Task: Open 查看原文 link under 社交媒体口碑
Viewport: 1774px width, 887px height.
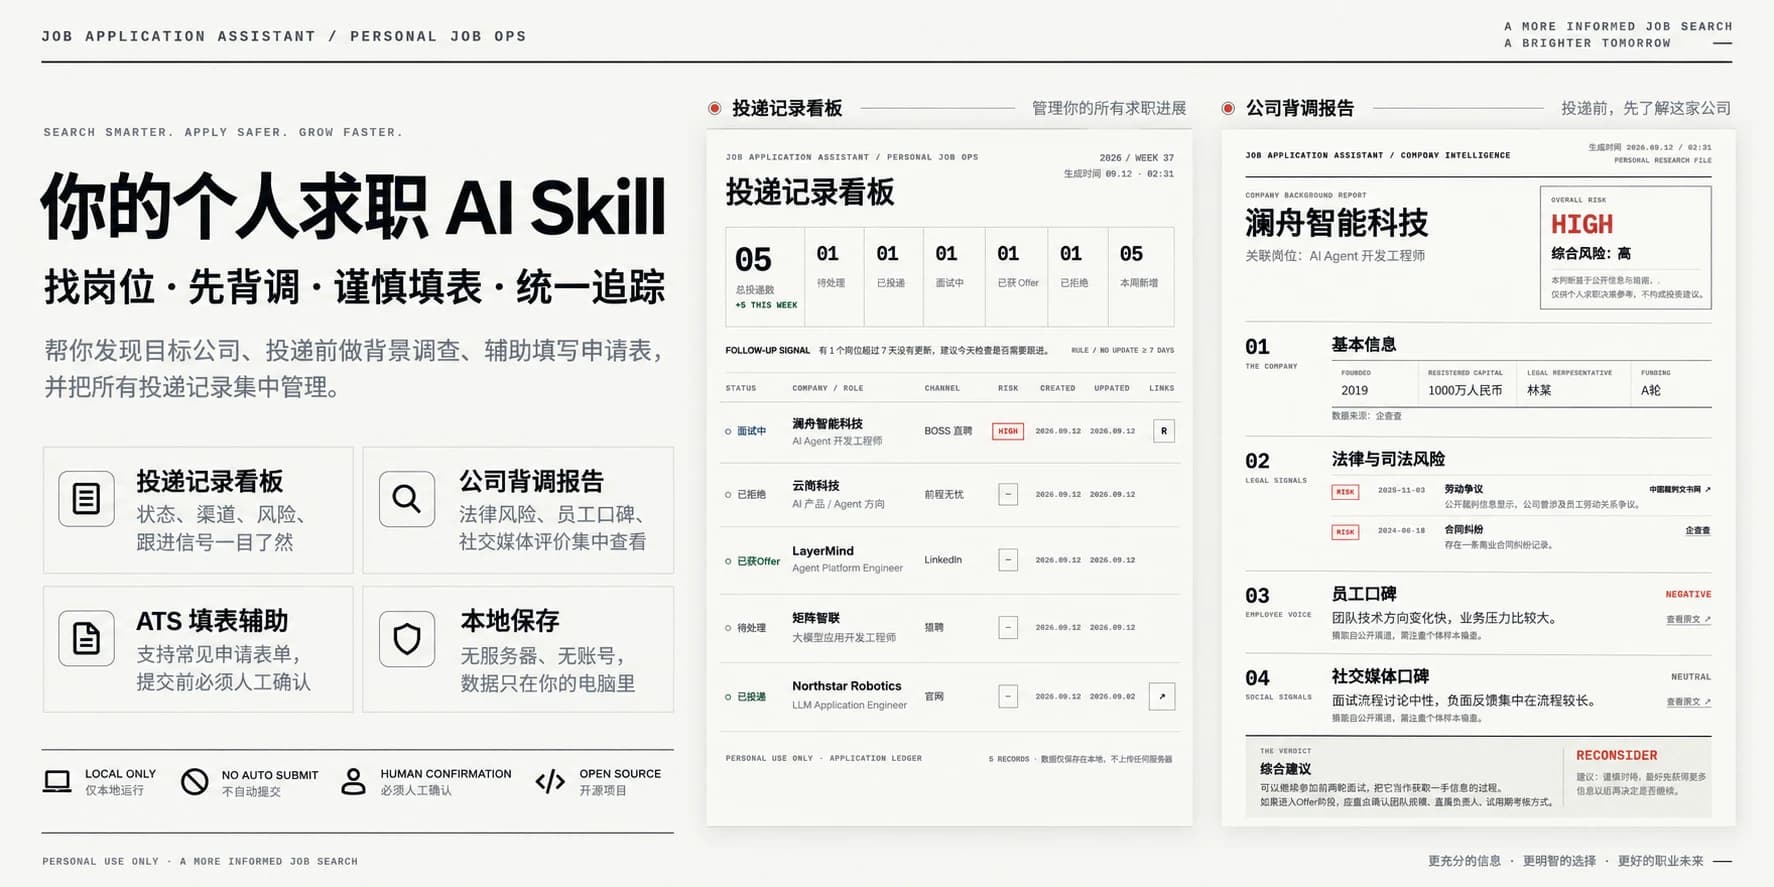Action: coord(1688,701)
